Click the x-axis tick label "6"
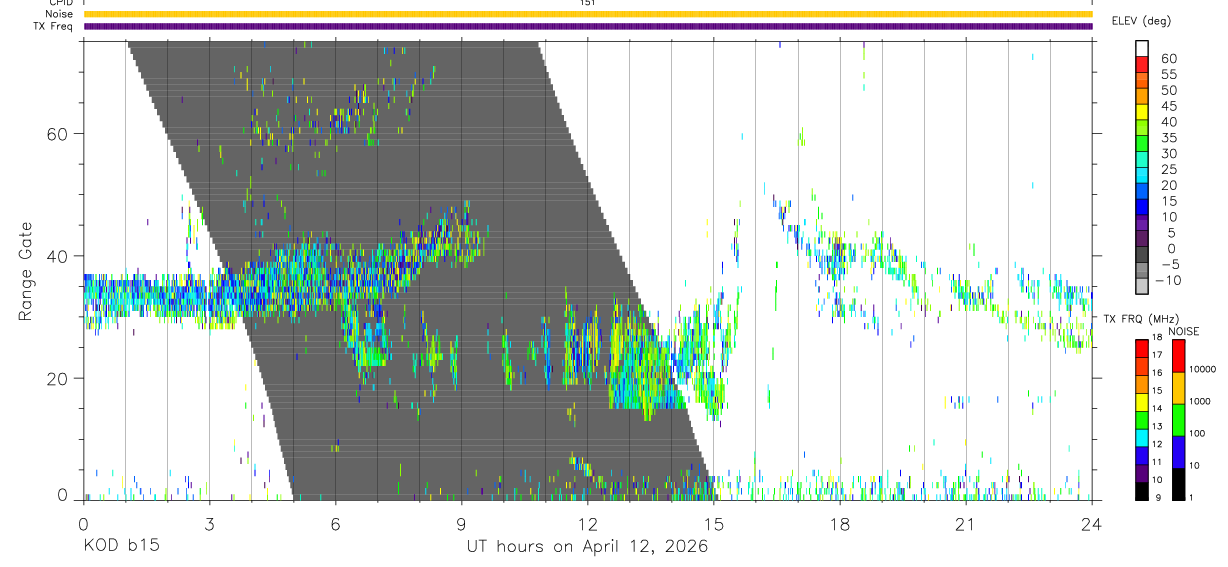 [335, 524]
